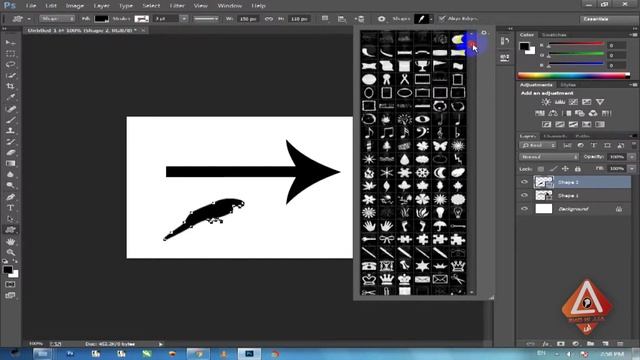Open the stroke width dropdown
The image size is (640, 360).
[x=184, y=19]
